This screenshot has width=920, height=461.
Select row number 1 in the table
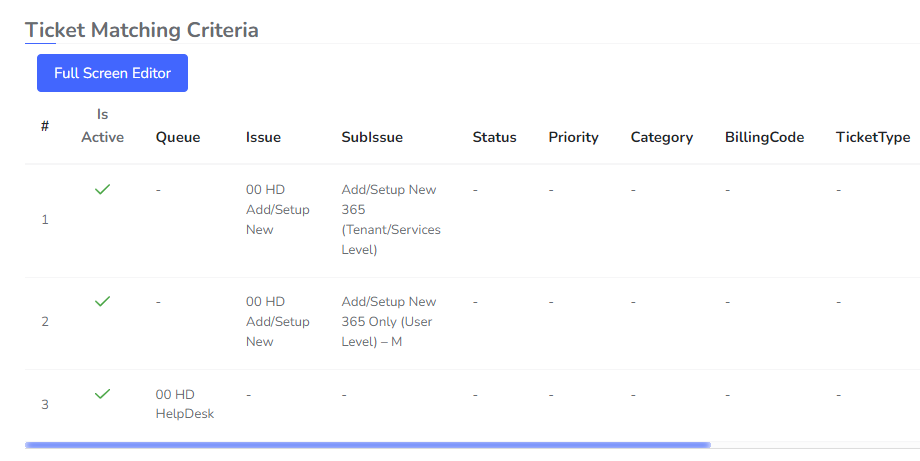[x=44, y=219]
